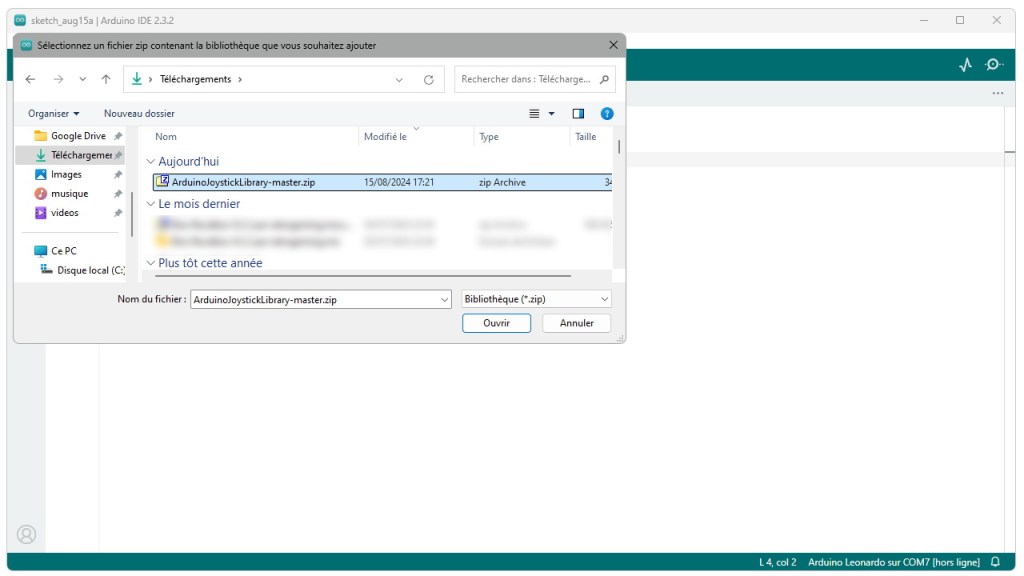The height and width of the screenshot is (576, 1024).
Task: Go up one folder level
Action: click(x=106, y=79)
